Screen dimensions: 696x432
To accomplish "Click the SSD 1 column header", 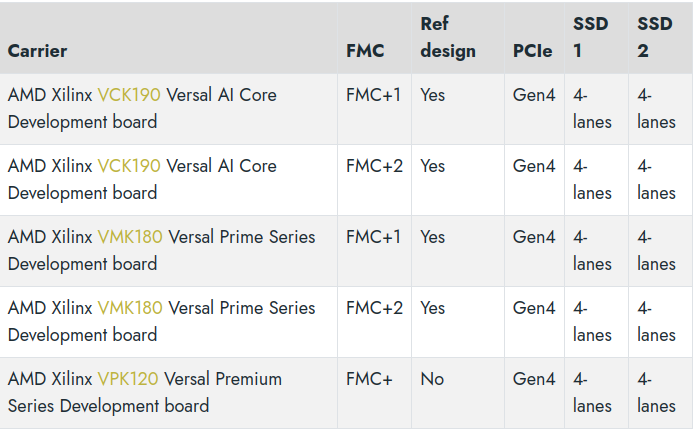I will pyautogui.click(x=592, y=36).
